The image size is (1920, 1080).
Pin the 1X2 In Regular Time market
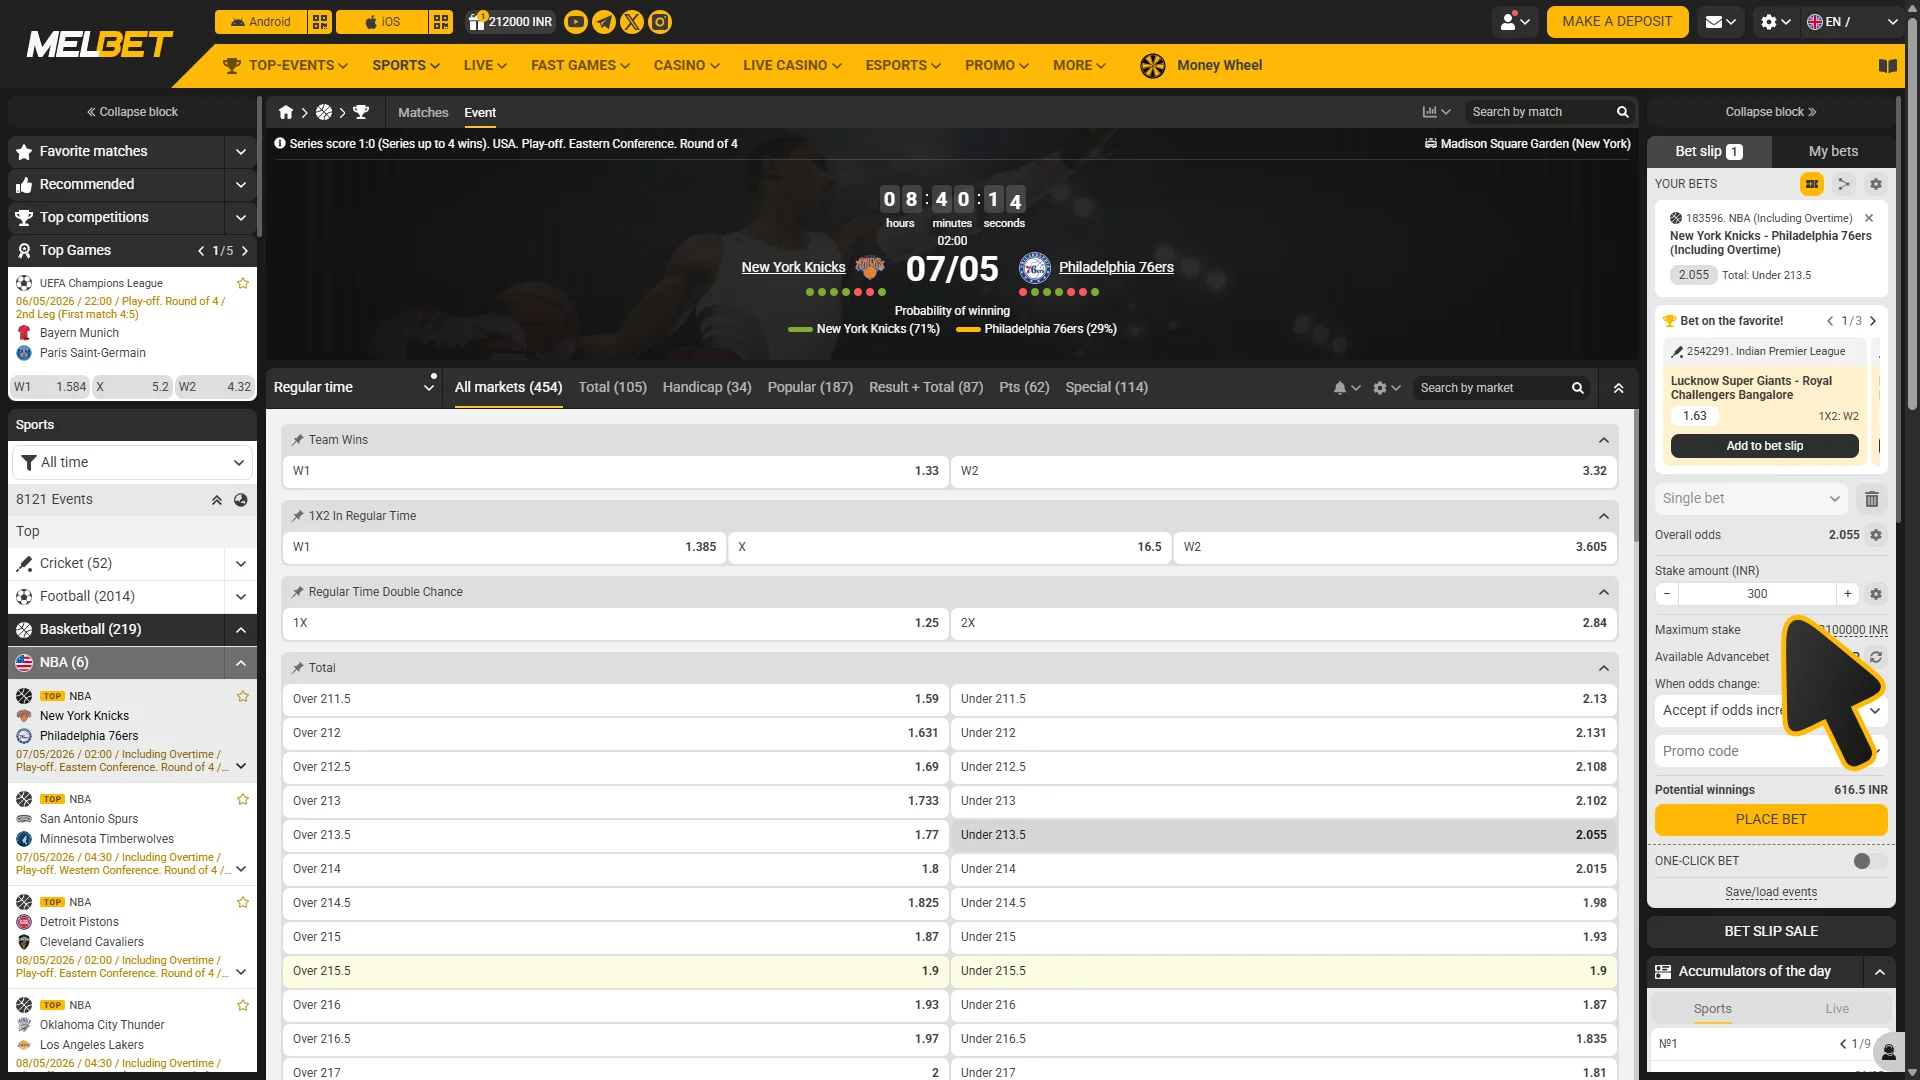tap(297, 516)
